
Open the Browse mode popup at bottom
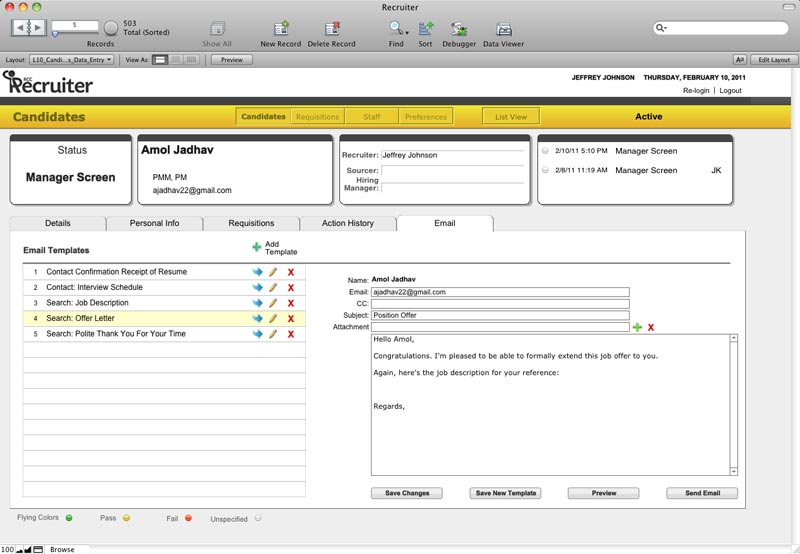pyautogui.click(x=62, y=549)
